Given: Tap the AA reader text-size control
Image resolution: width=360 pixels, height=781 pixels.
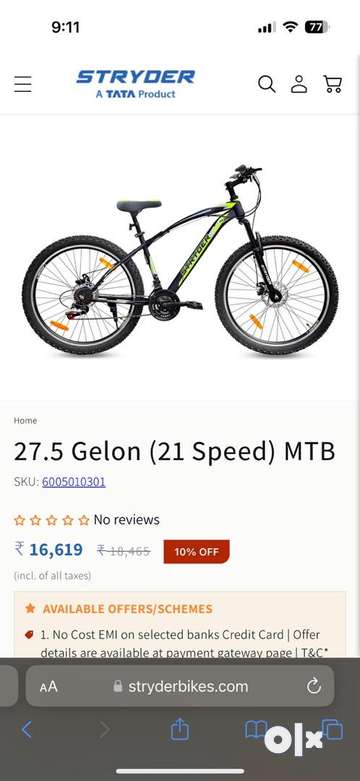Looking at the screenshot, I should tap(49, 687).
